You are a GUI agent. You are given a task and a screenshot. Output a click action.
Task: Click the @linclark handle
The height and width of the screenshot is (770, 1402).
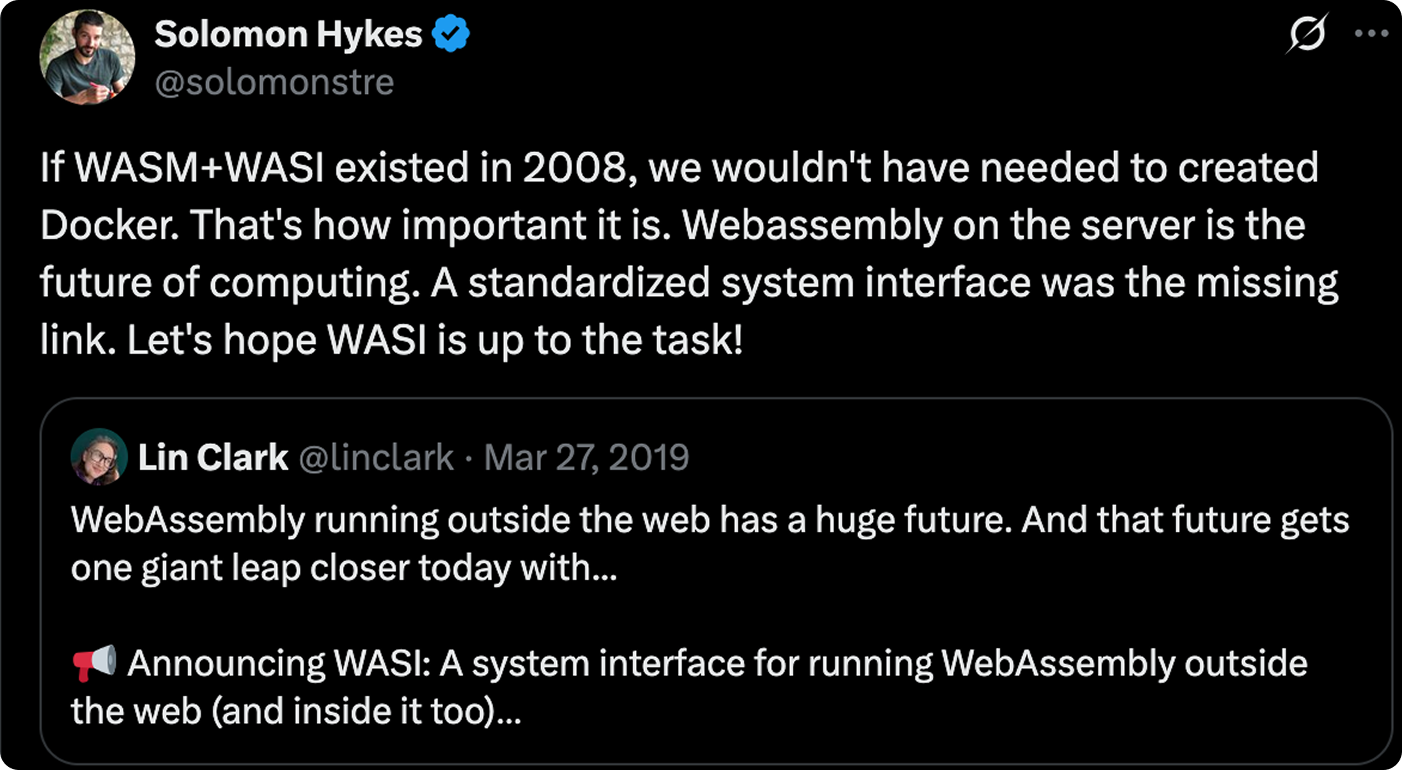click(x=379, y=458)
